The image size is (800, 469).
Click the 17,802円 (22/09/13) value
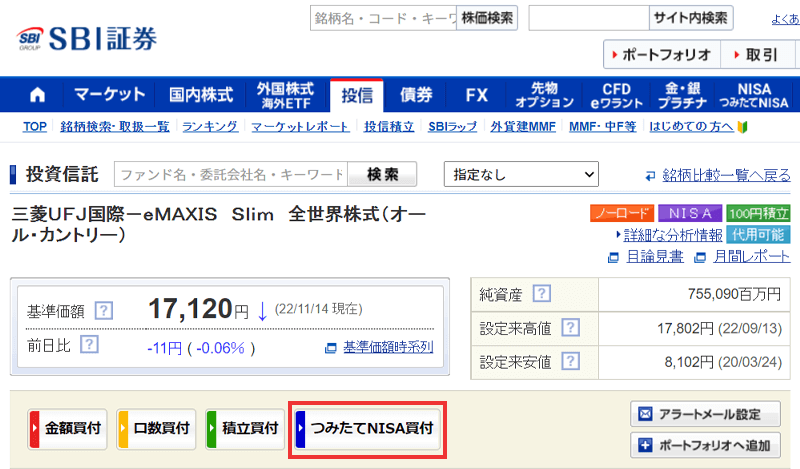tap(719, 328)
